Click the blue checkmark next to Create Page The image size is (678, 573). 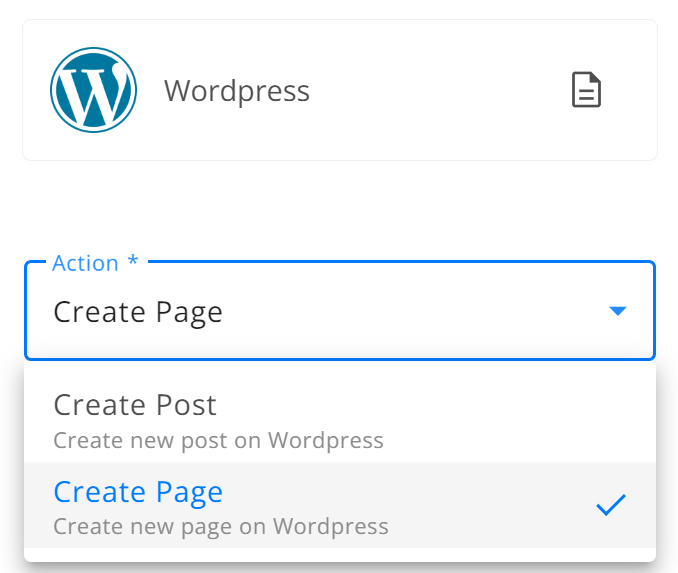coord(611,505)
